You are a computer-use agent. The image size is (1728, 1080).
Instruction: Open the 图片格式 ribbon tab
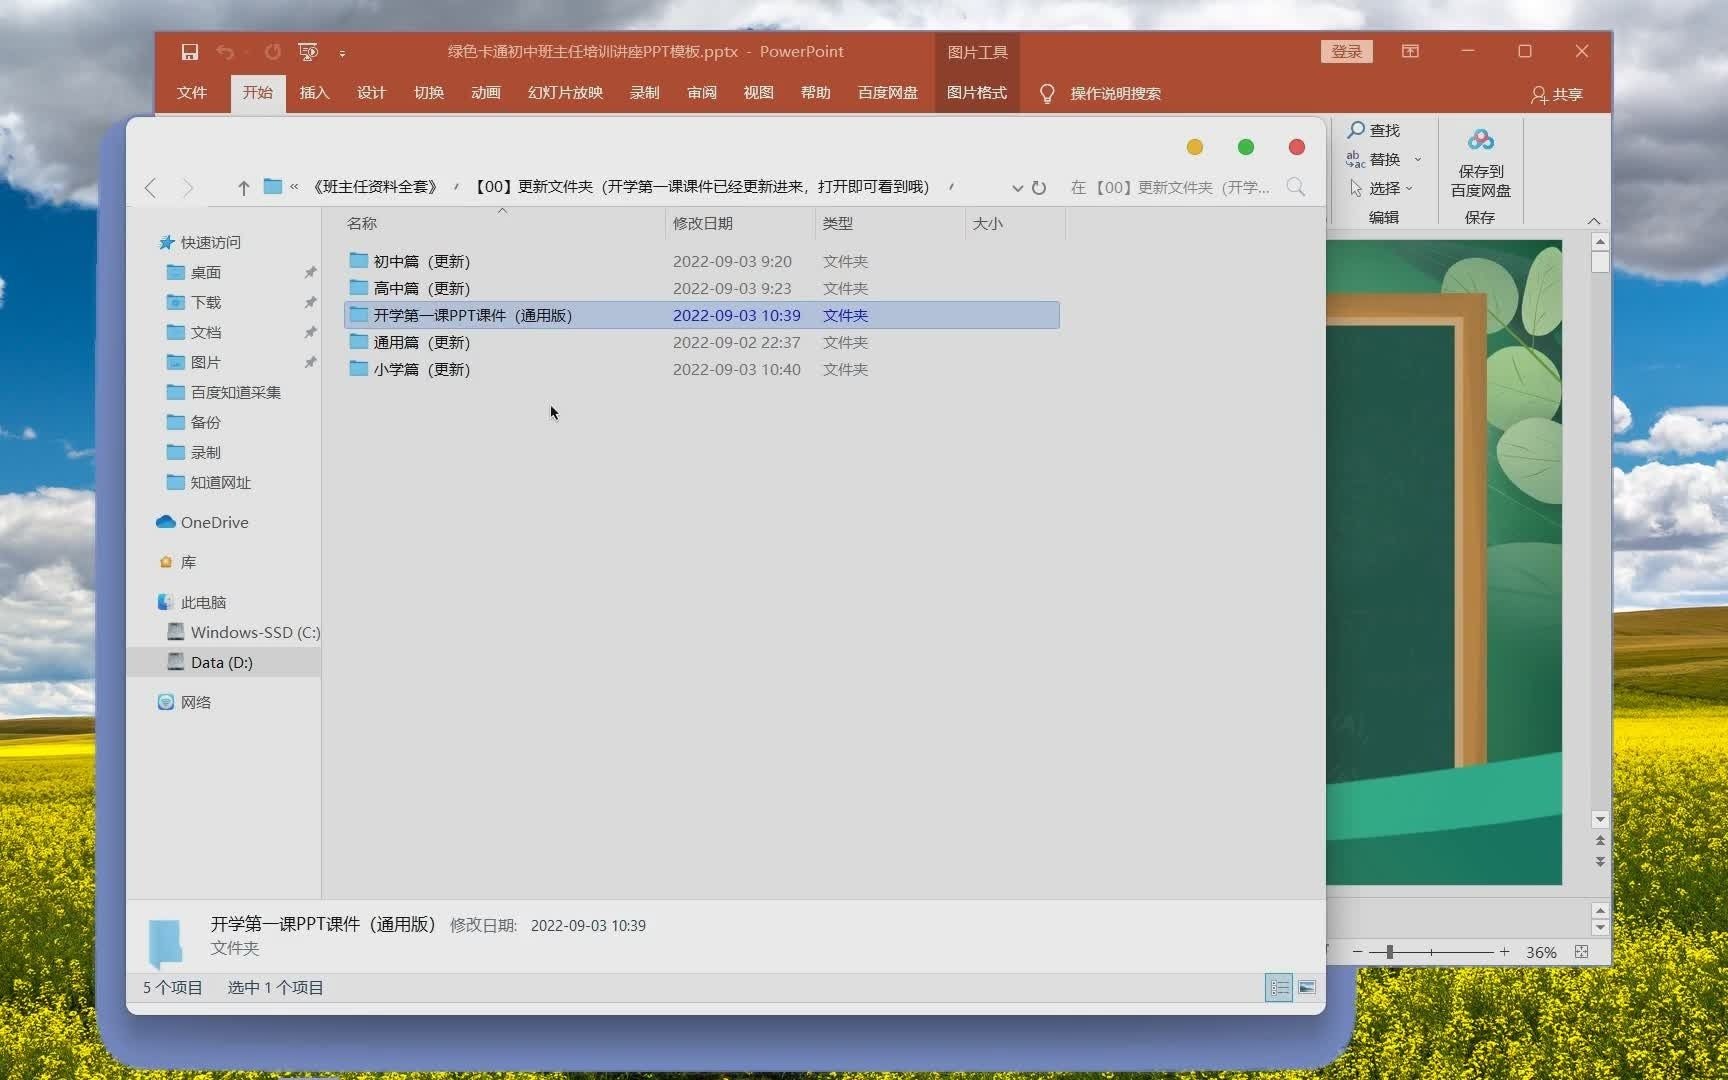pos(977,93)
